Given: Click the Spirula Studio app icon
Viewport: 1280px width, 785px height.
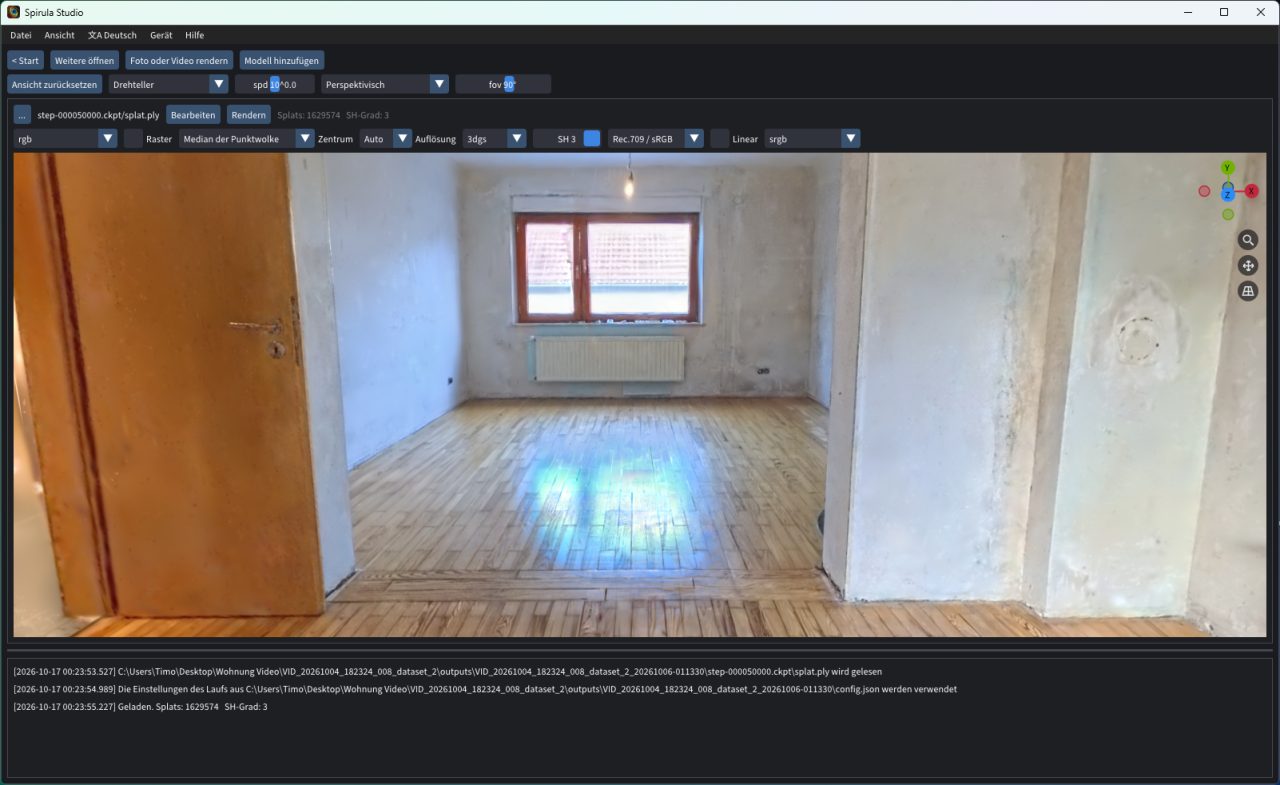Looking at the screenshot, I should (x=13, y=12).
